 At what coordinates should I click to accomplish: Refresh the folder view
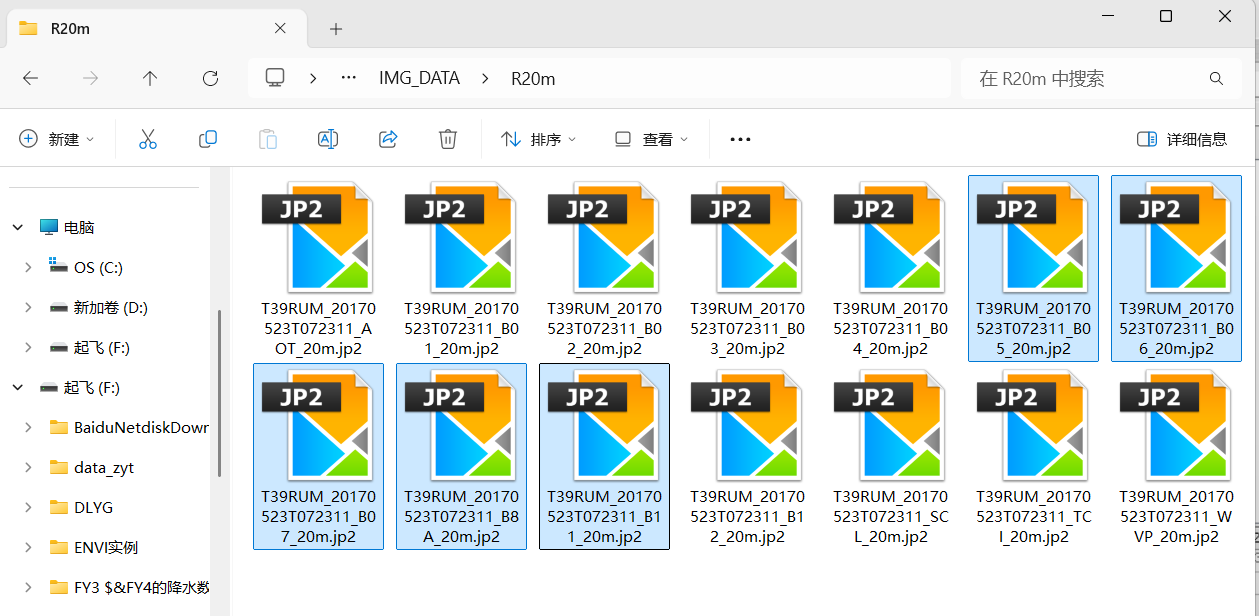pos(210,78)
